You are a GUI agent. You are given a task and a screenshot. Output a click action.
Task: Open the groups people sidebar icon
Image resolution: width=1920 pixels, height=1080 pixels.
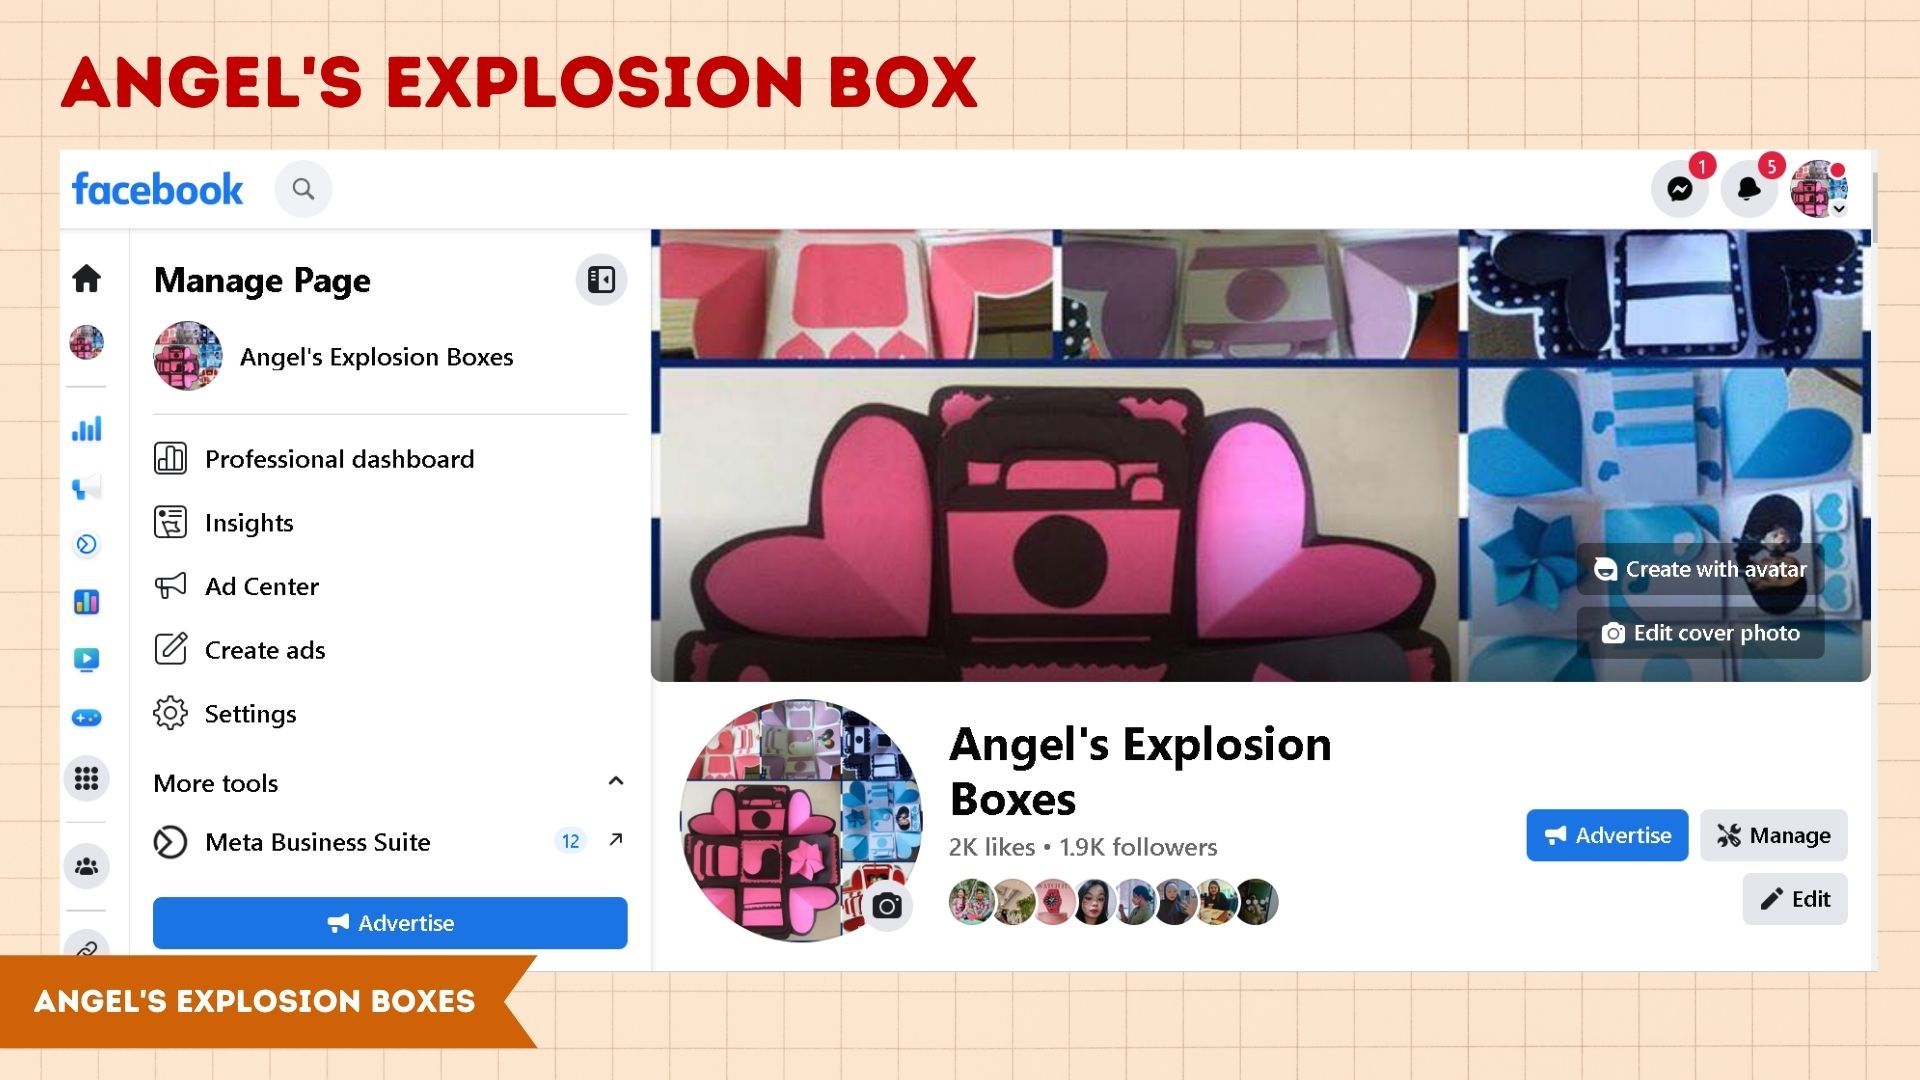tap(87, 866)
